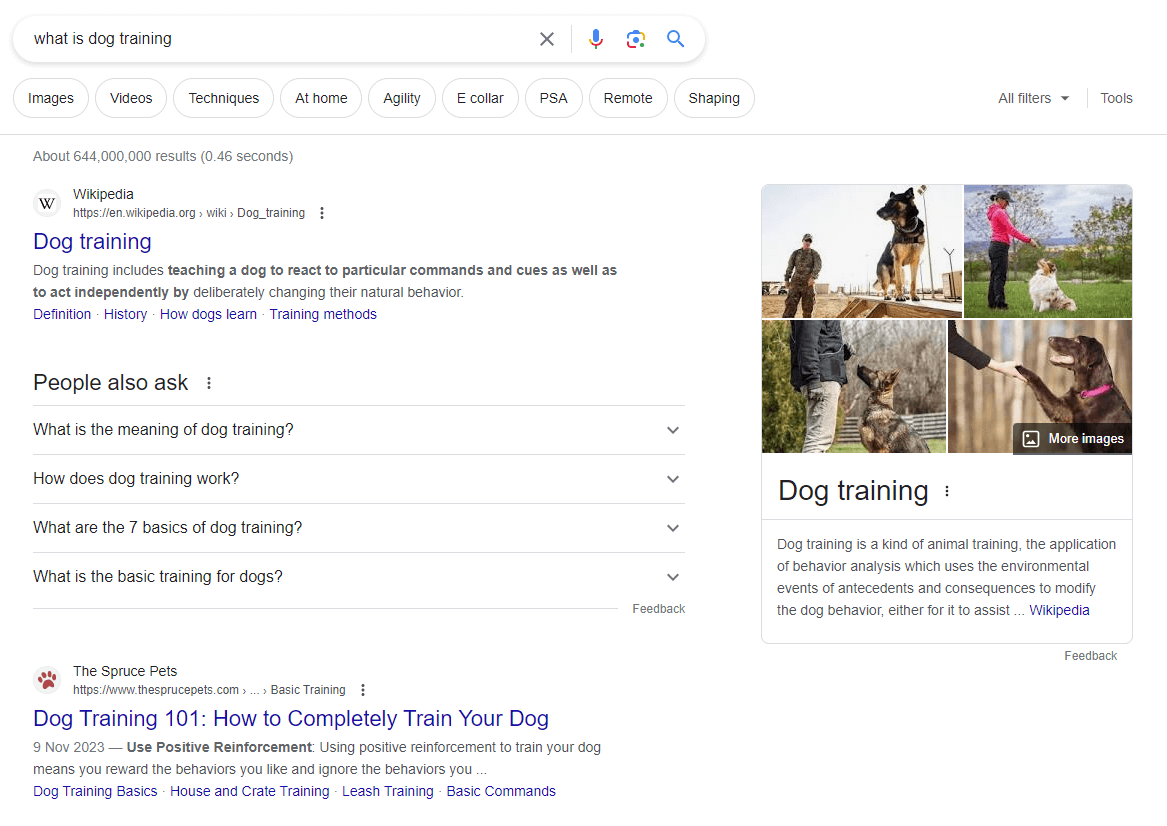Select the E collar filter chip
This screenshot has height=826, width=1167.
click(480, 98)
